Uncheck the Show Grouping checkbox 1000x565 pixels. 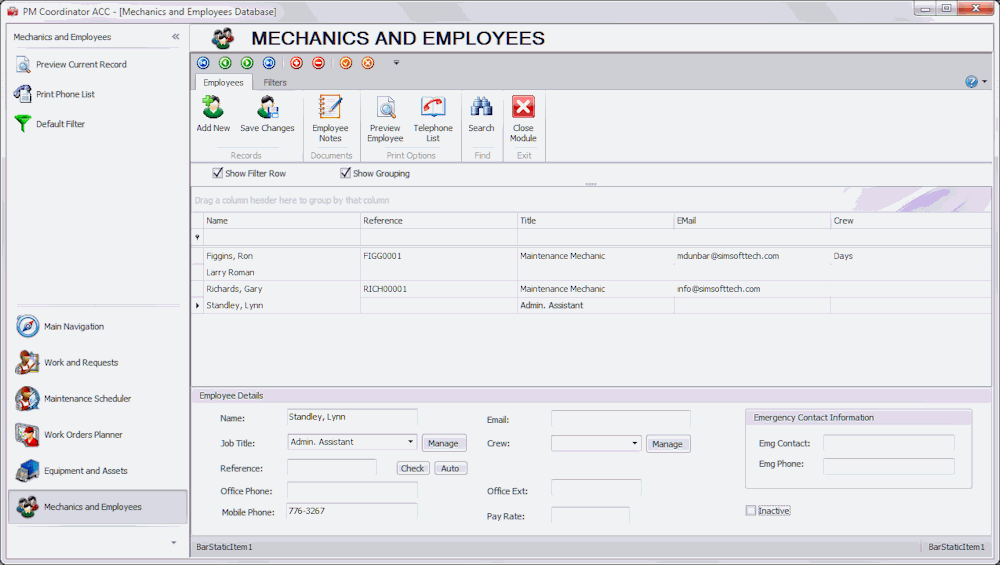click(x=345, y=173)
